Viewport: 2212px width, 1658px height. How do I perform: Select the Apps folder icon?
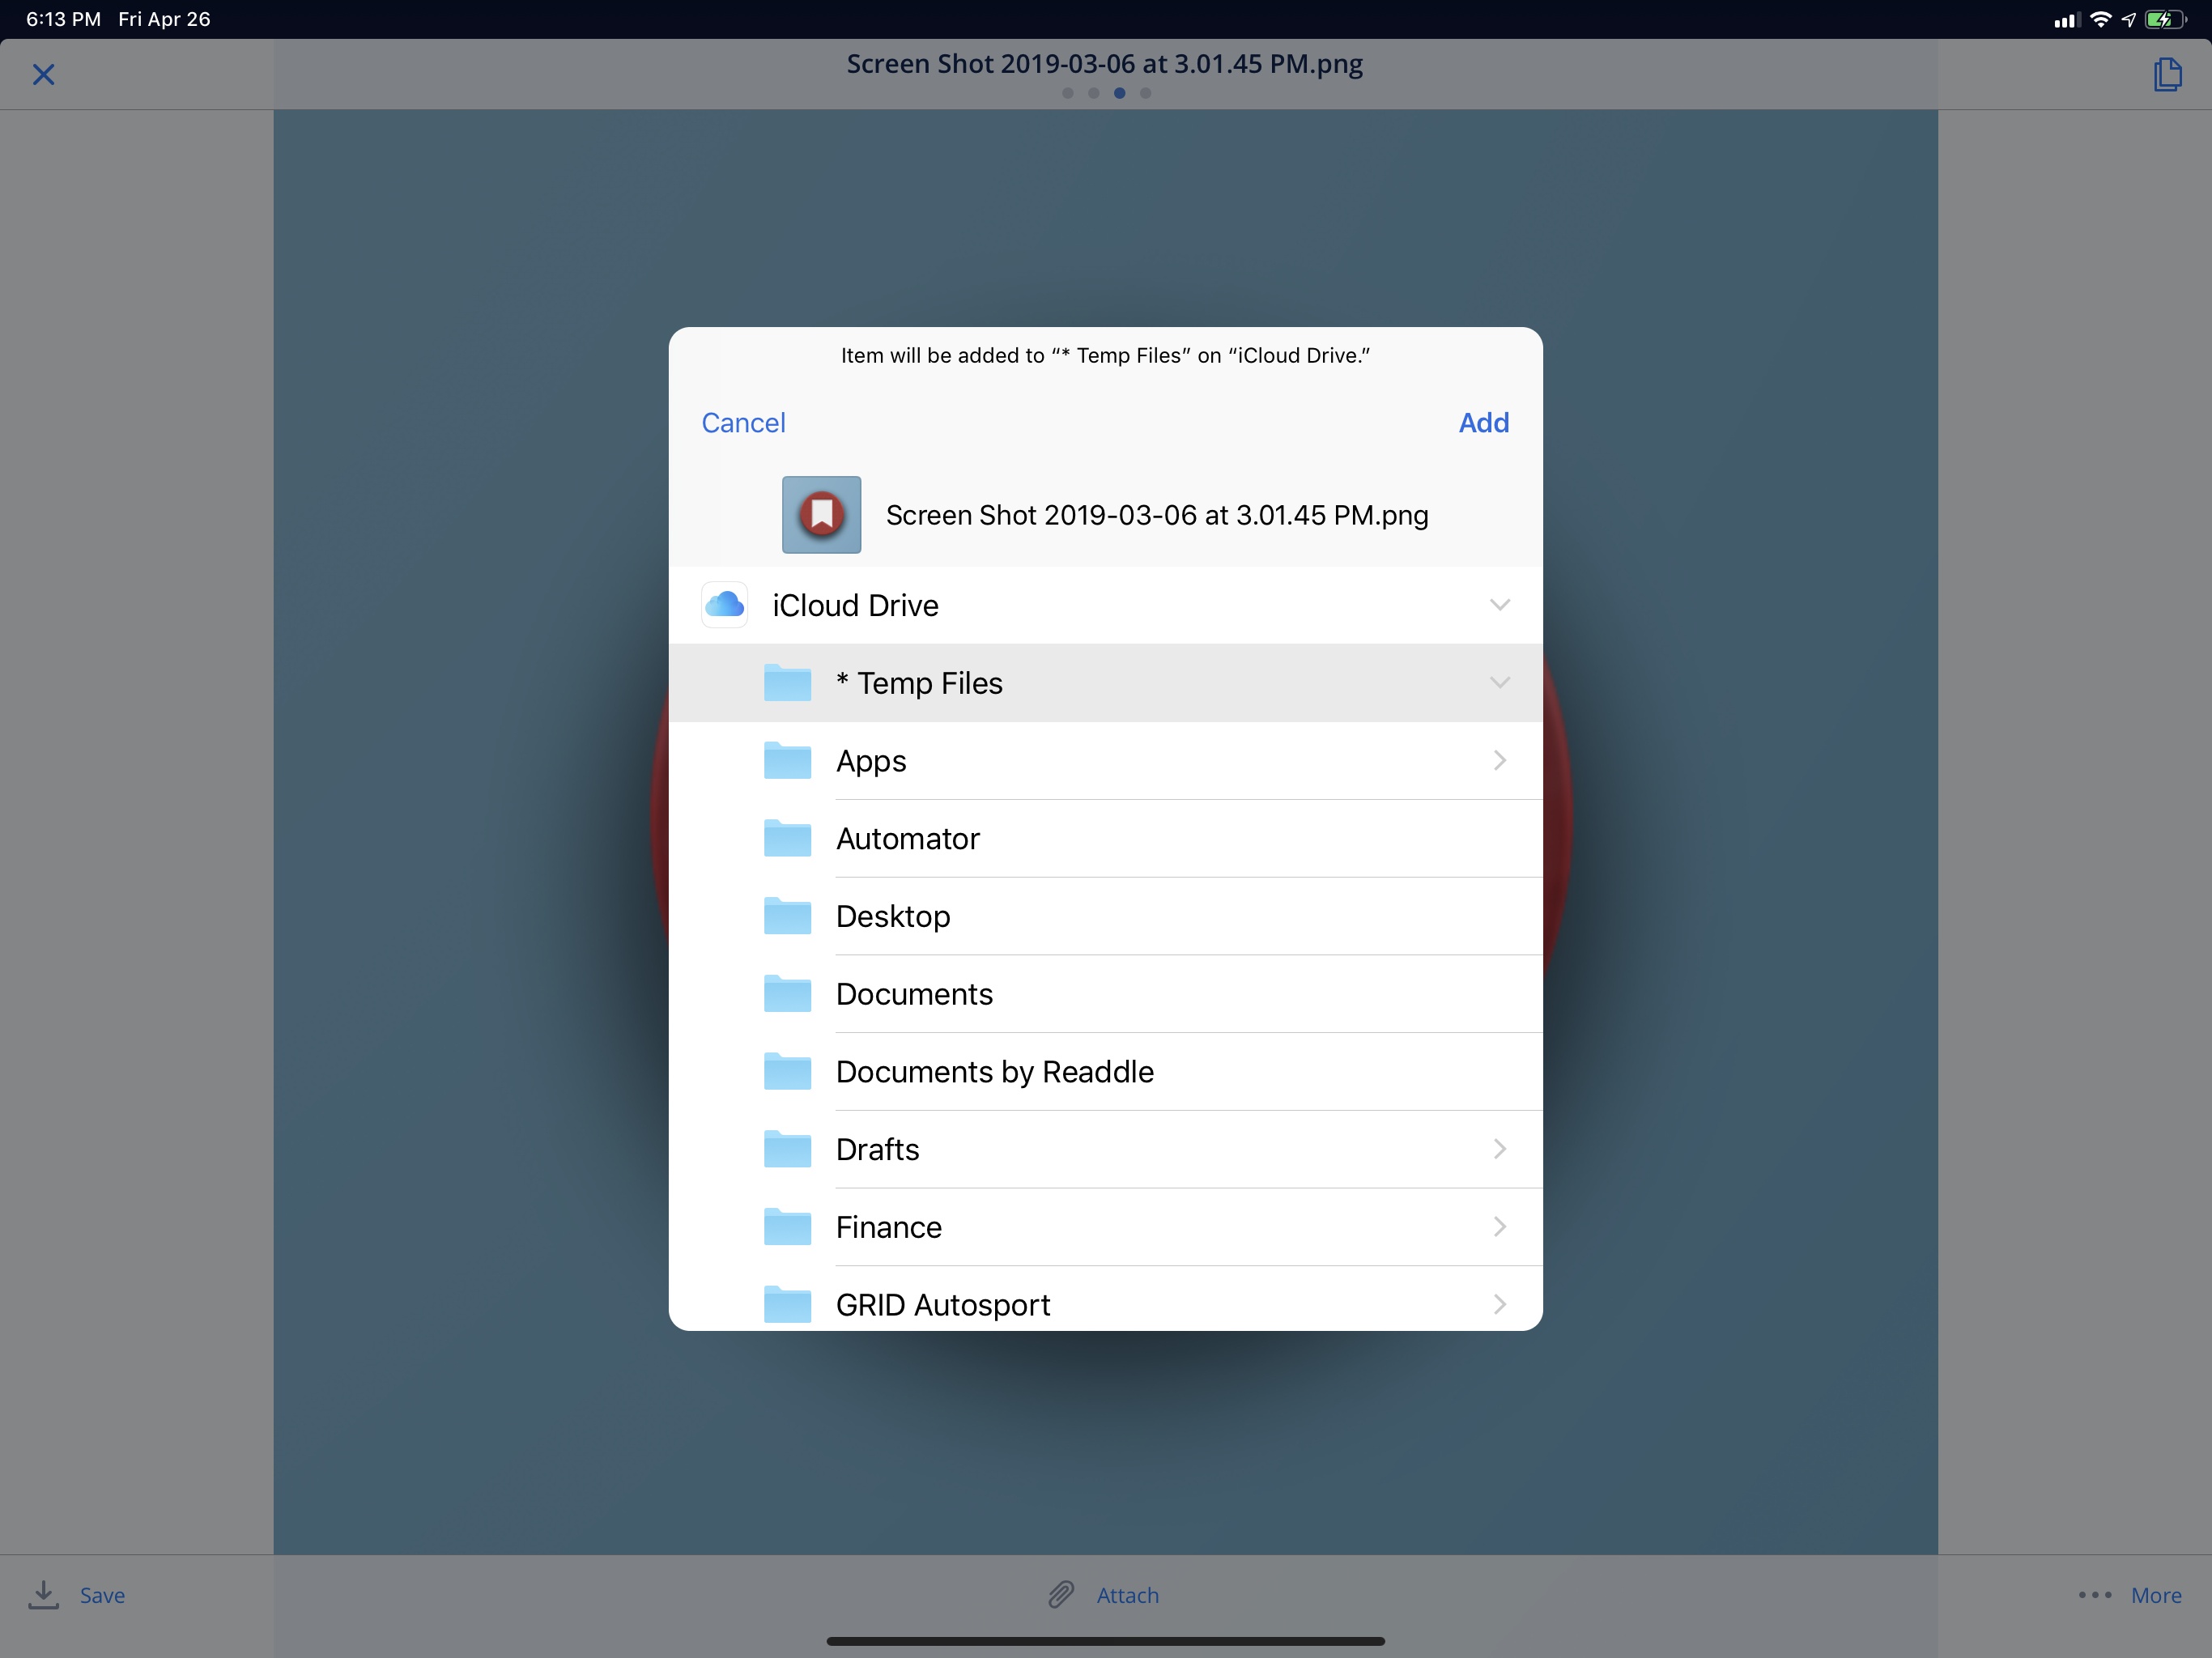[x=787, y=760]
